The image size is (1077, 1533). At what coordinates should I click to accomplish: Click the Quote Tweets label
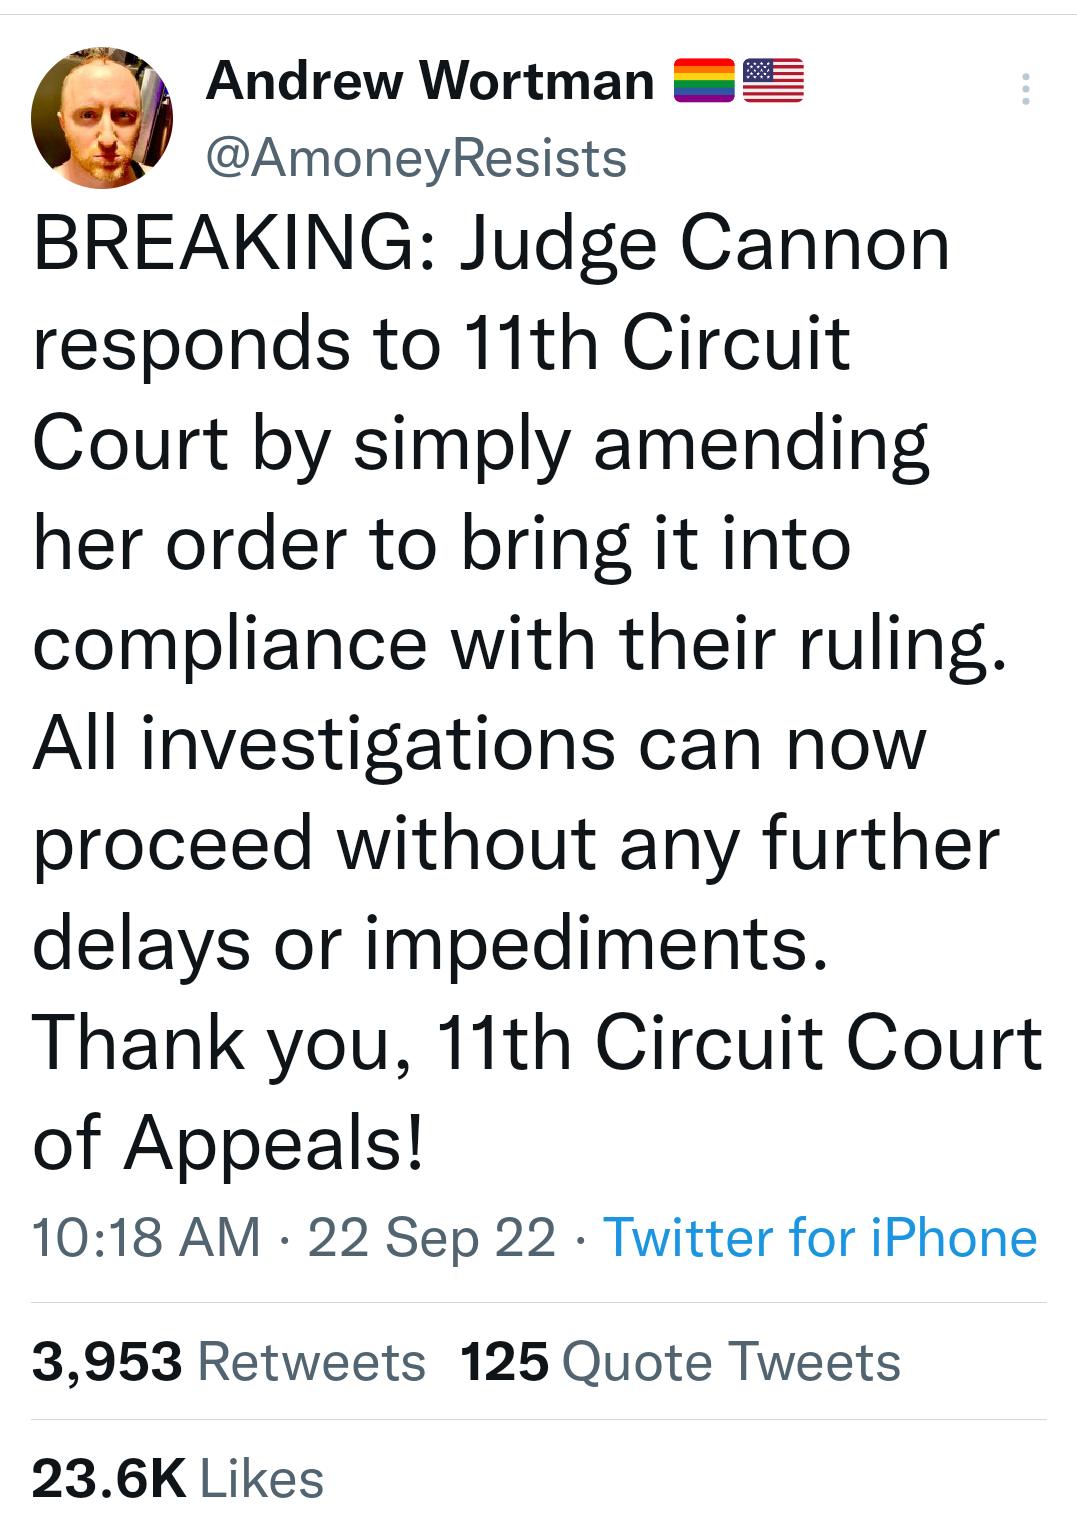[735, 1360]
